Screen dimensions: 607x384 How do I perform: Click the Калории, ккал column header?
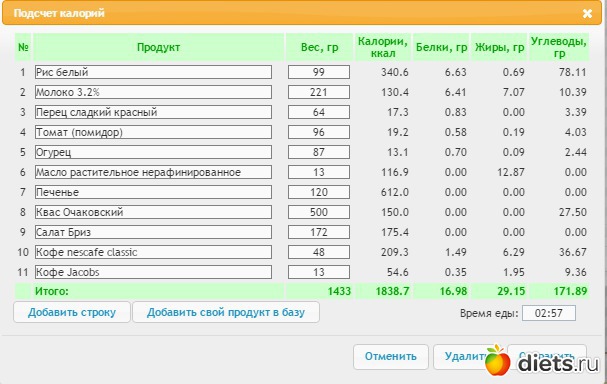[382, 47]
